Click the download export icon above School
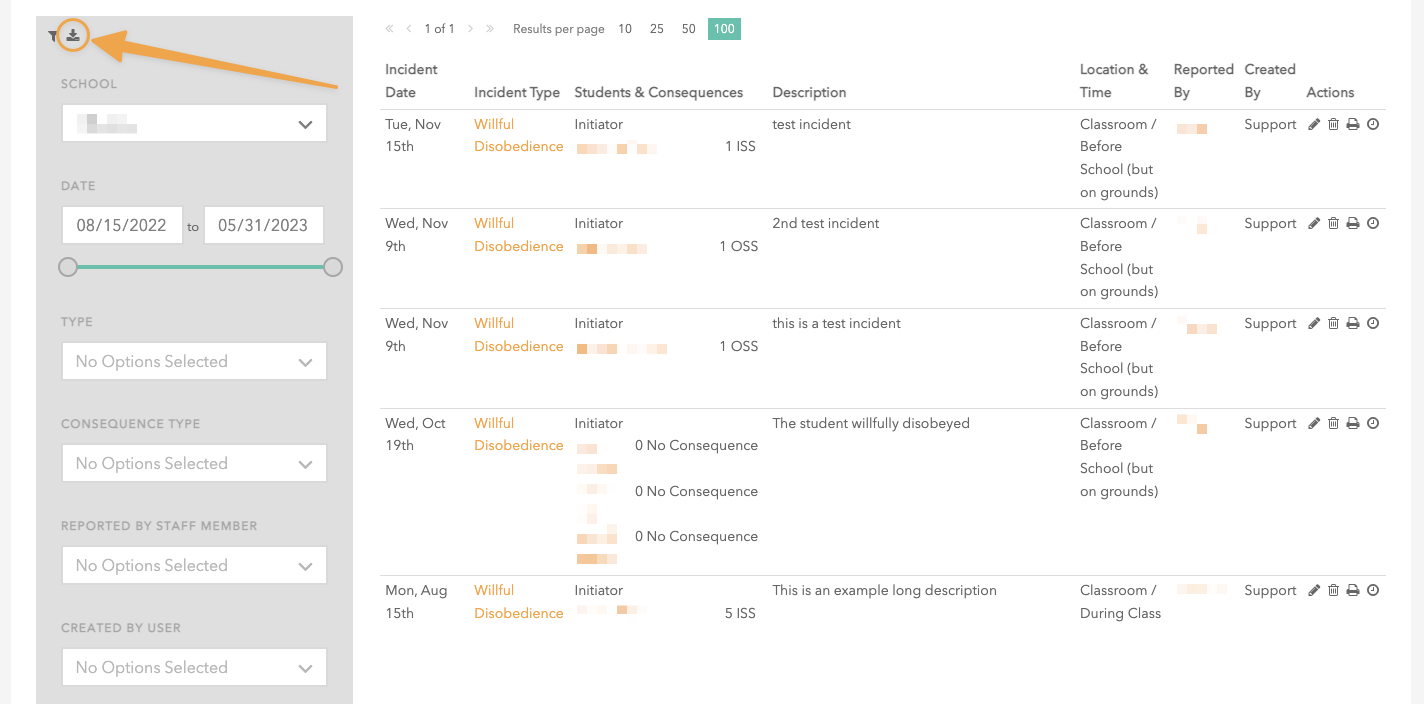The height and width of the screenshot is (704, 1424). click(73, 36)
